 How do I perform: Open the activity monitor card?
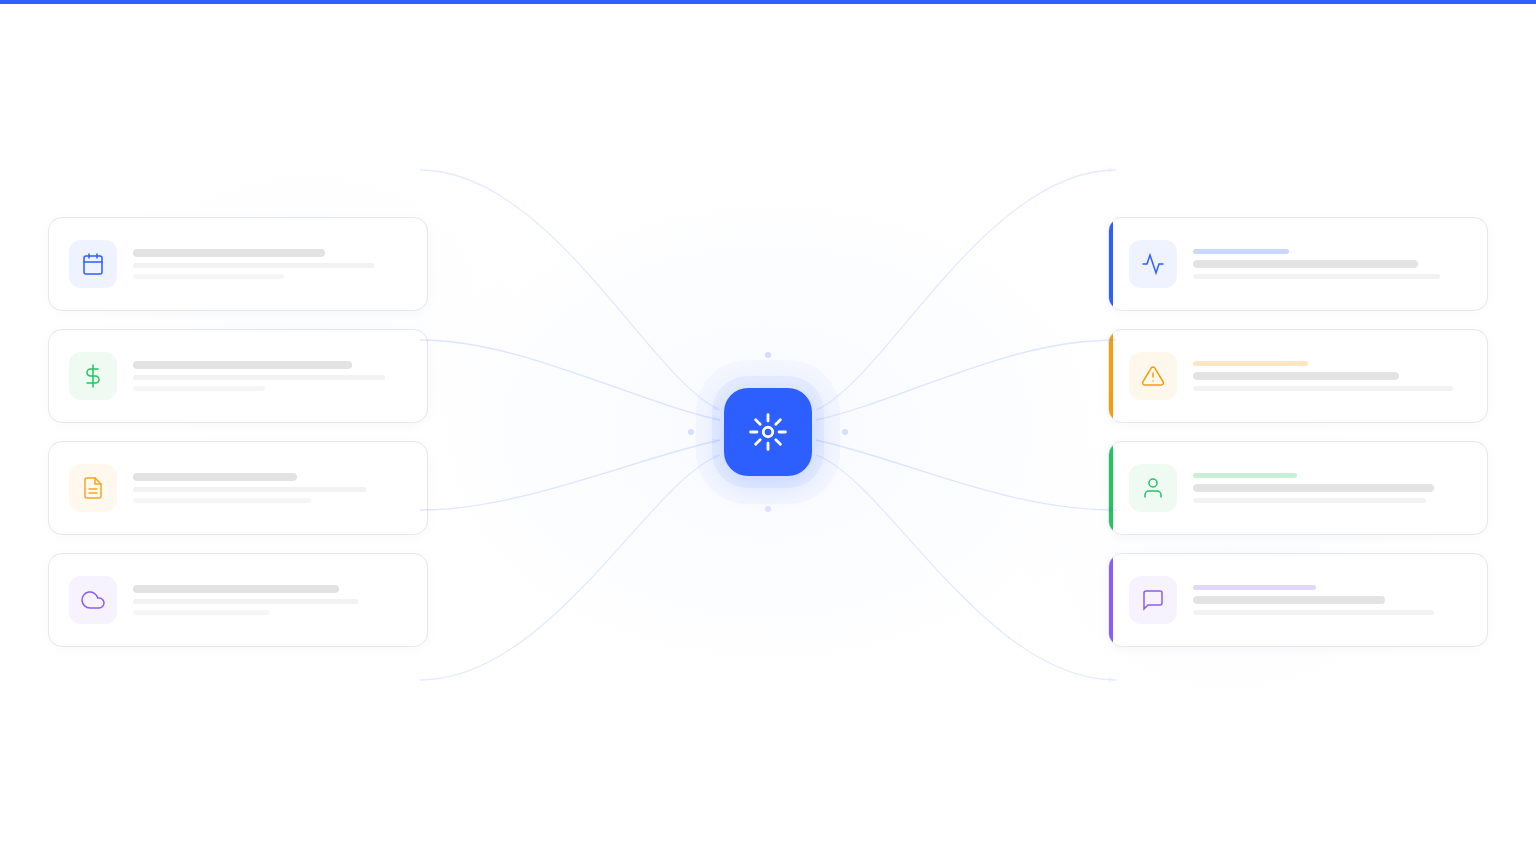click(x=1298, y=264)
